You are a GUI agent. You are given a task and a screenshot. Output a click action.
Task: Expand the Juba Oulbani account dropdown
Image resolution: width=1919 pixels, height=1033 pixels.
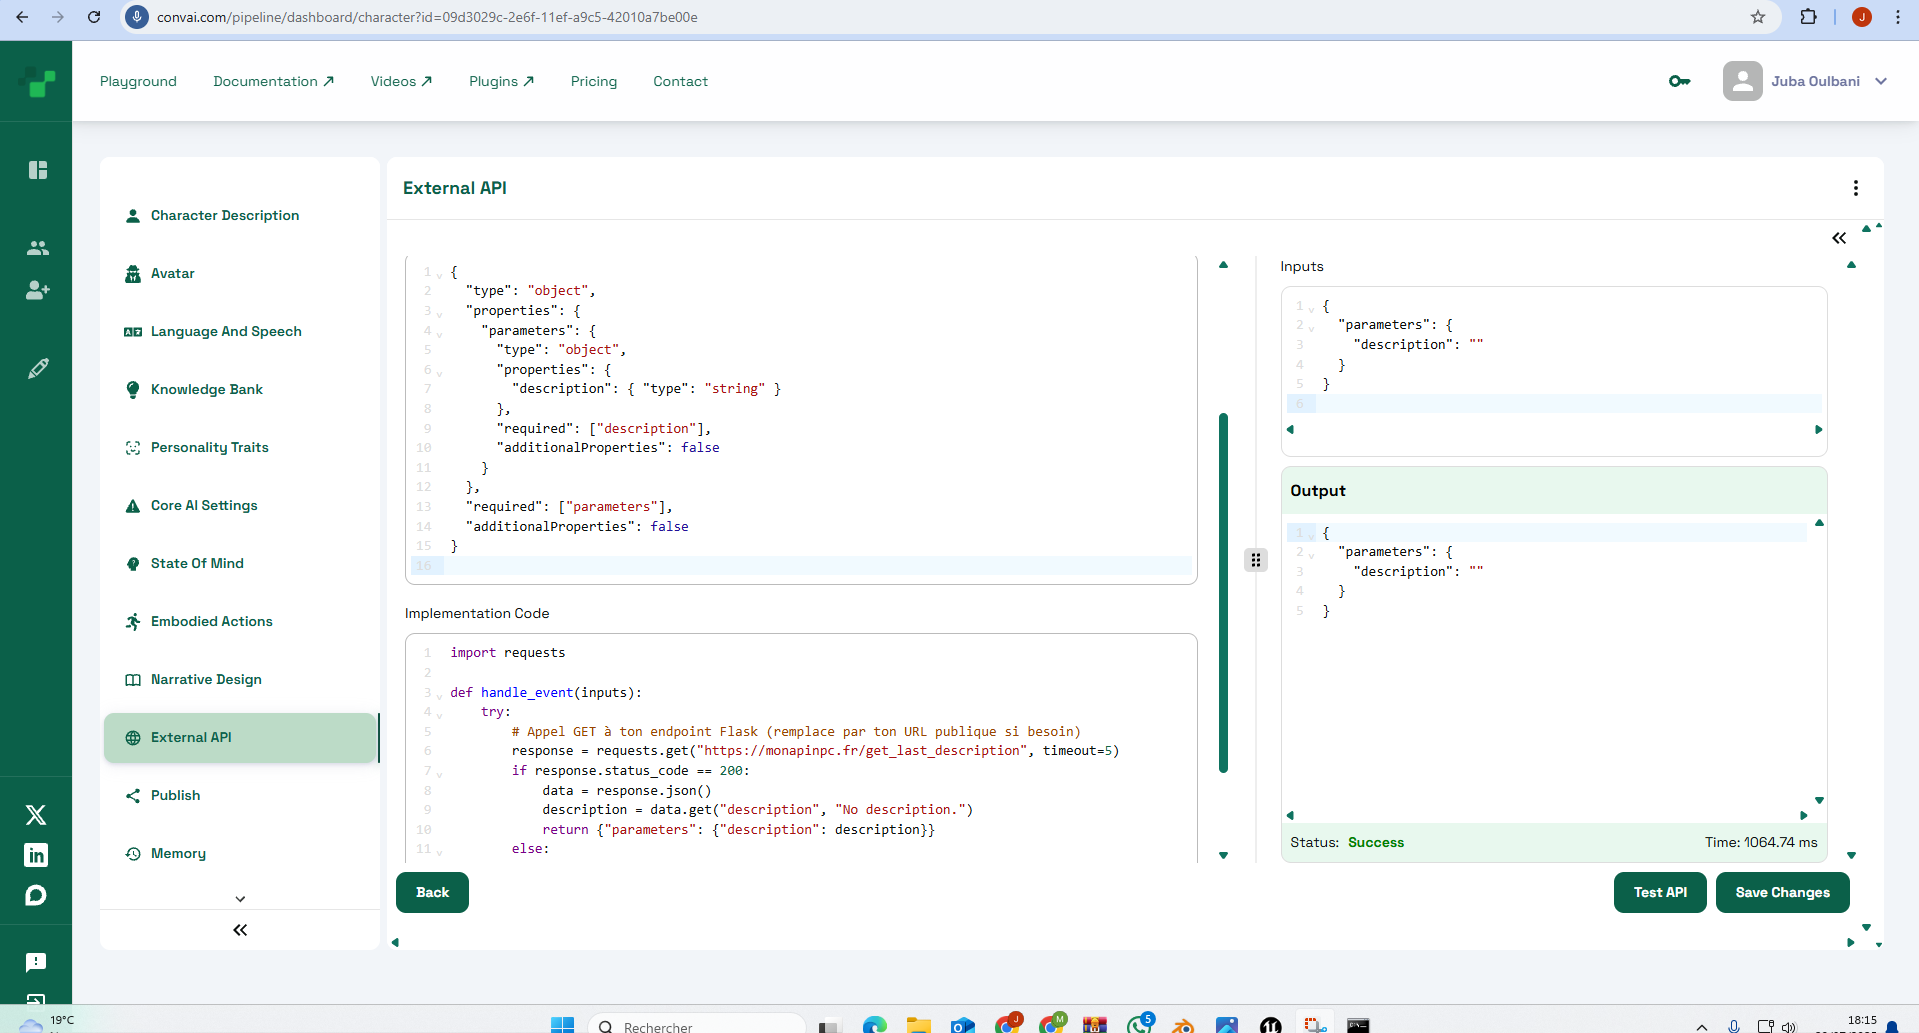1881,81
